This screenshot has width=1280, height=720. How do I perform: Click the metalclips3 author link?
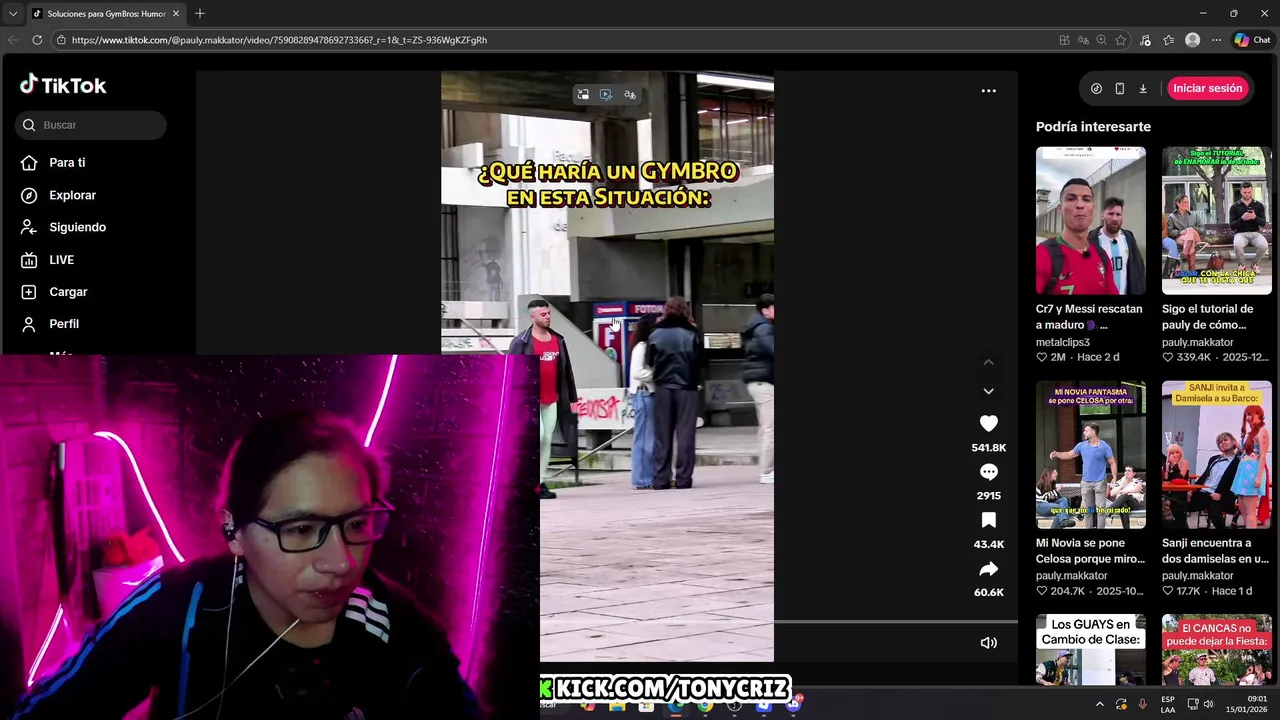[1063, 342]
